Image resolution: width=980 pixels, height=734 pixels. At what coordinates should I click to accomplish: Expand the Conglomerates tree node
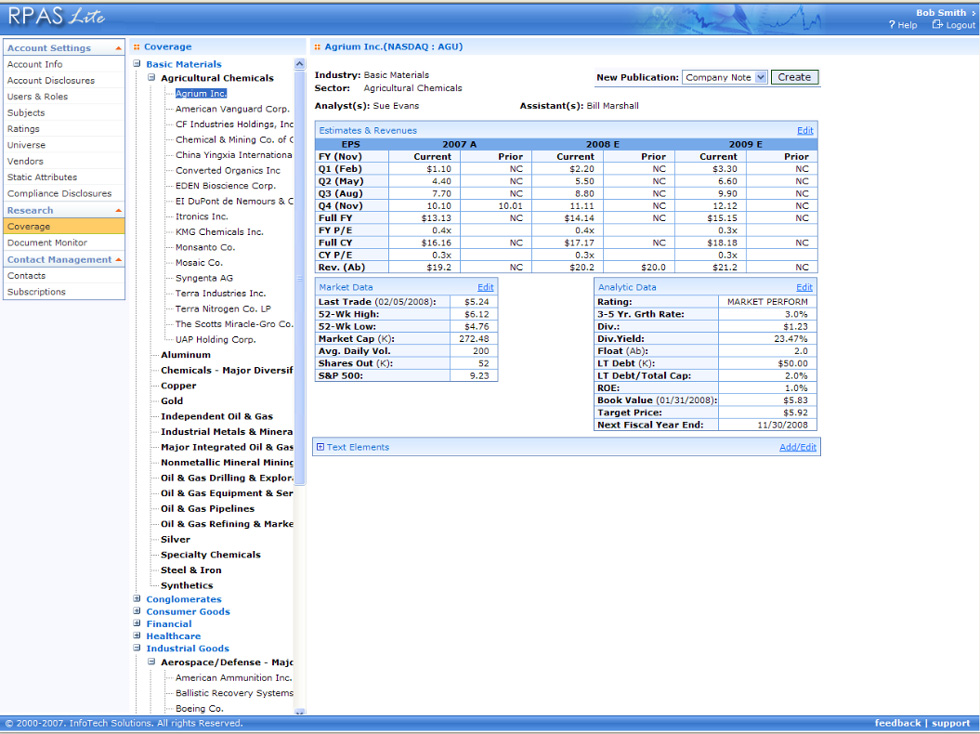(137, 599)
